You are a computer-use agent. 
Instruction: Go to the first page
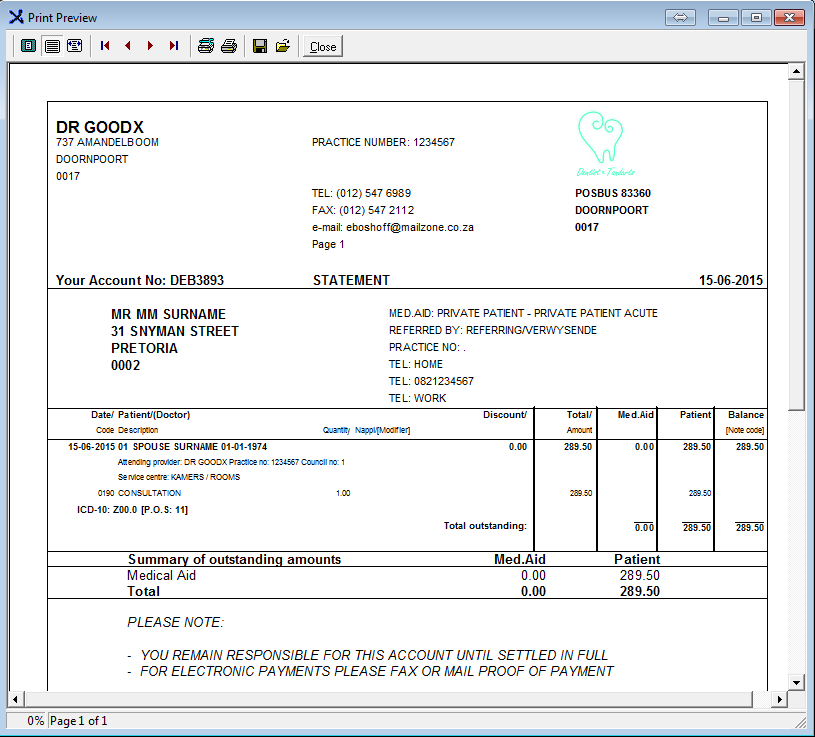click(x=105, y=46)
